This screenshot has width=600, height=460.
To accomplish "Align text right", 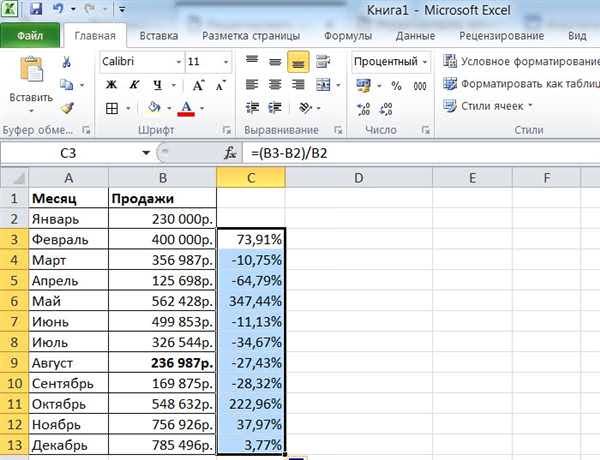I will pos(298,85).
